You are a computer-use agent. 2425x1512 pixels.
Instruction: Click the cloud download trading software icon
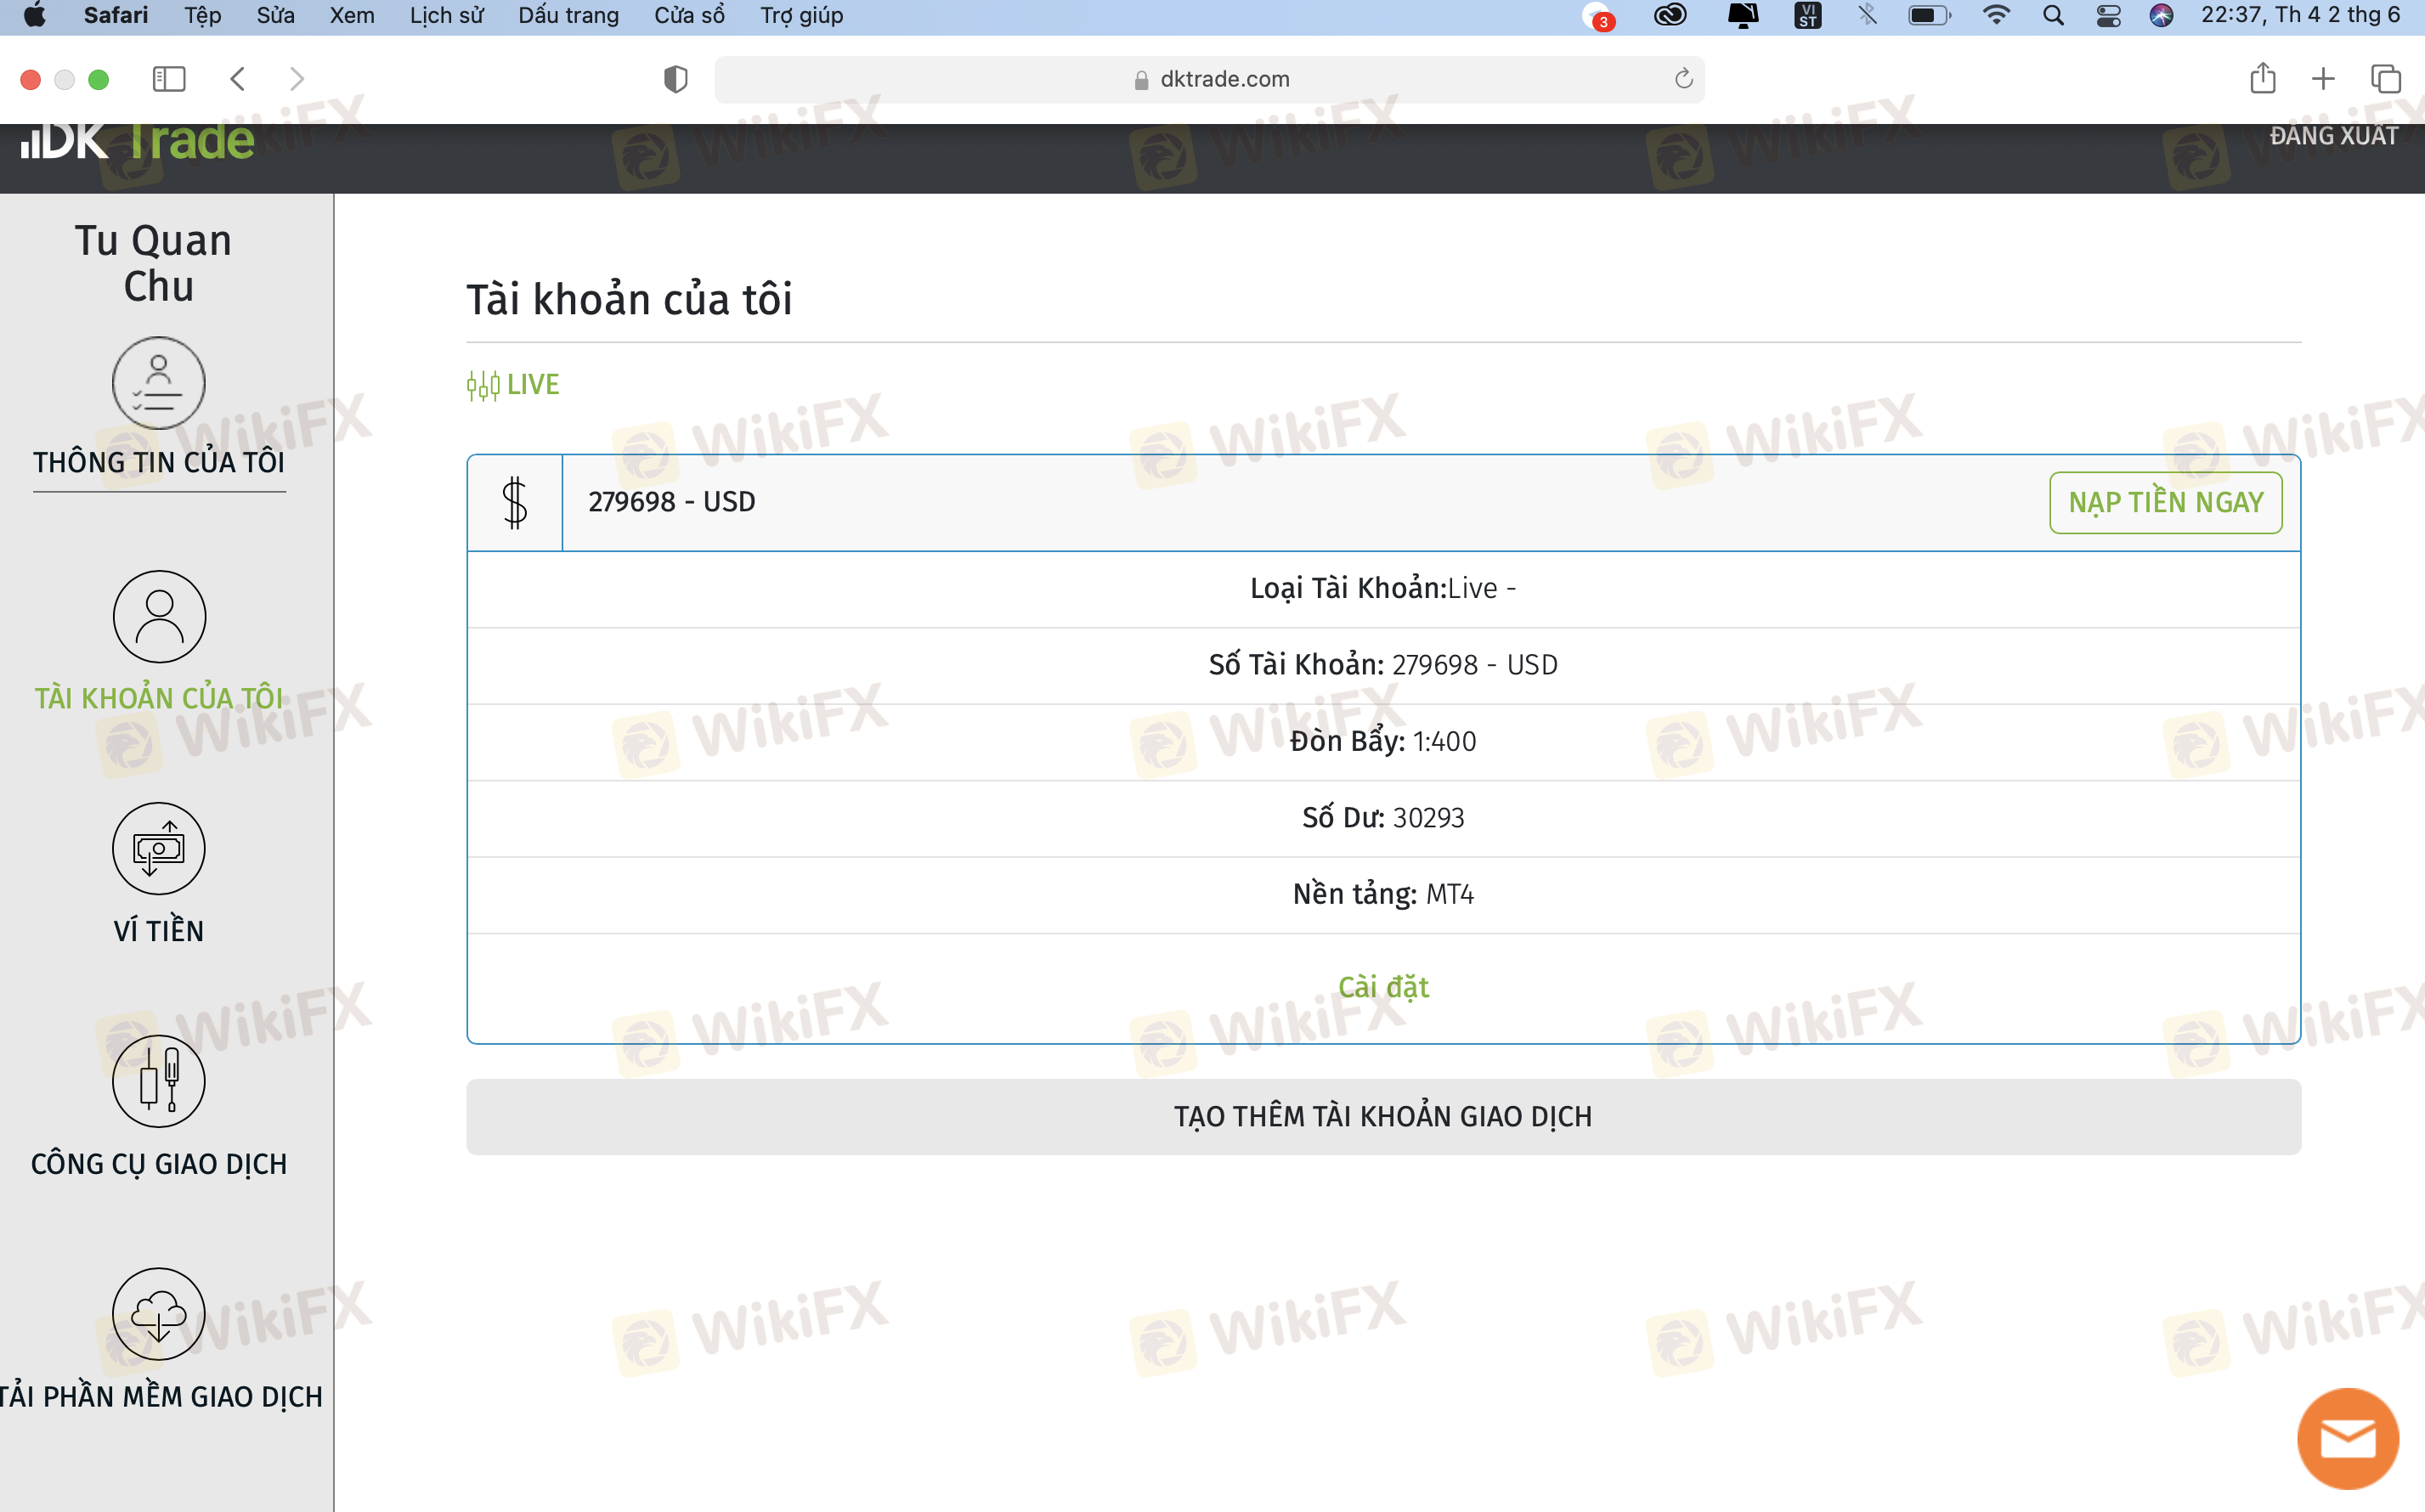[159, 1314]
